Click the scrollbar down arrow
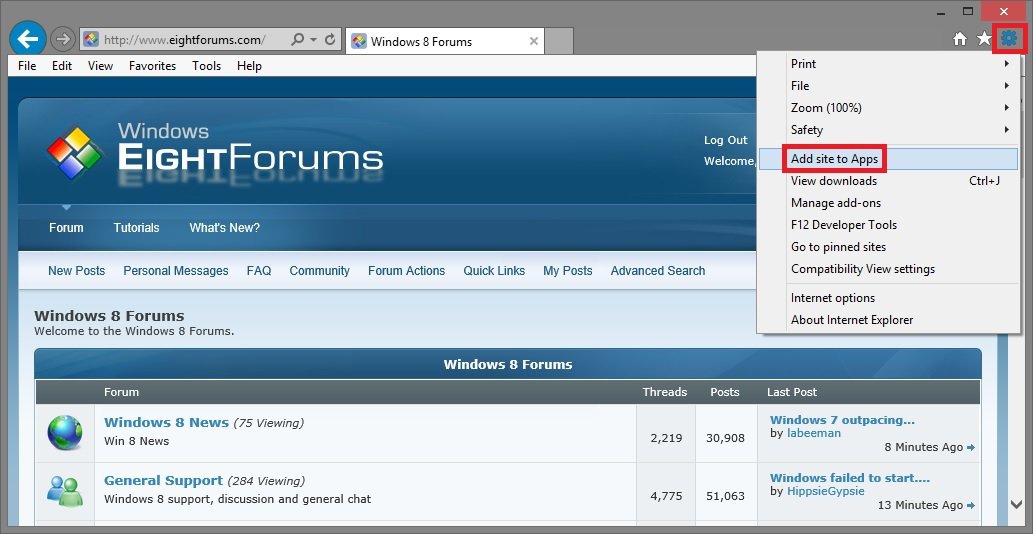1033x534 pixels. coord(1016,504)
